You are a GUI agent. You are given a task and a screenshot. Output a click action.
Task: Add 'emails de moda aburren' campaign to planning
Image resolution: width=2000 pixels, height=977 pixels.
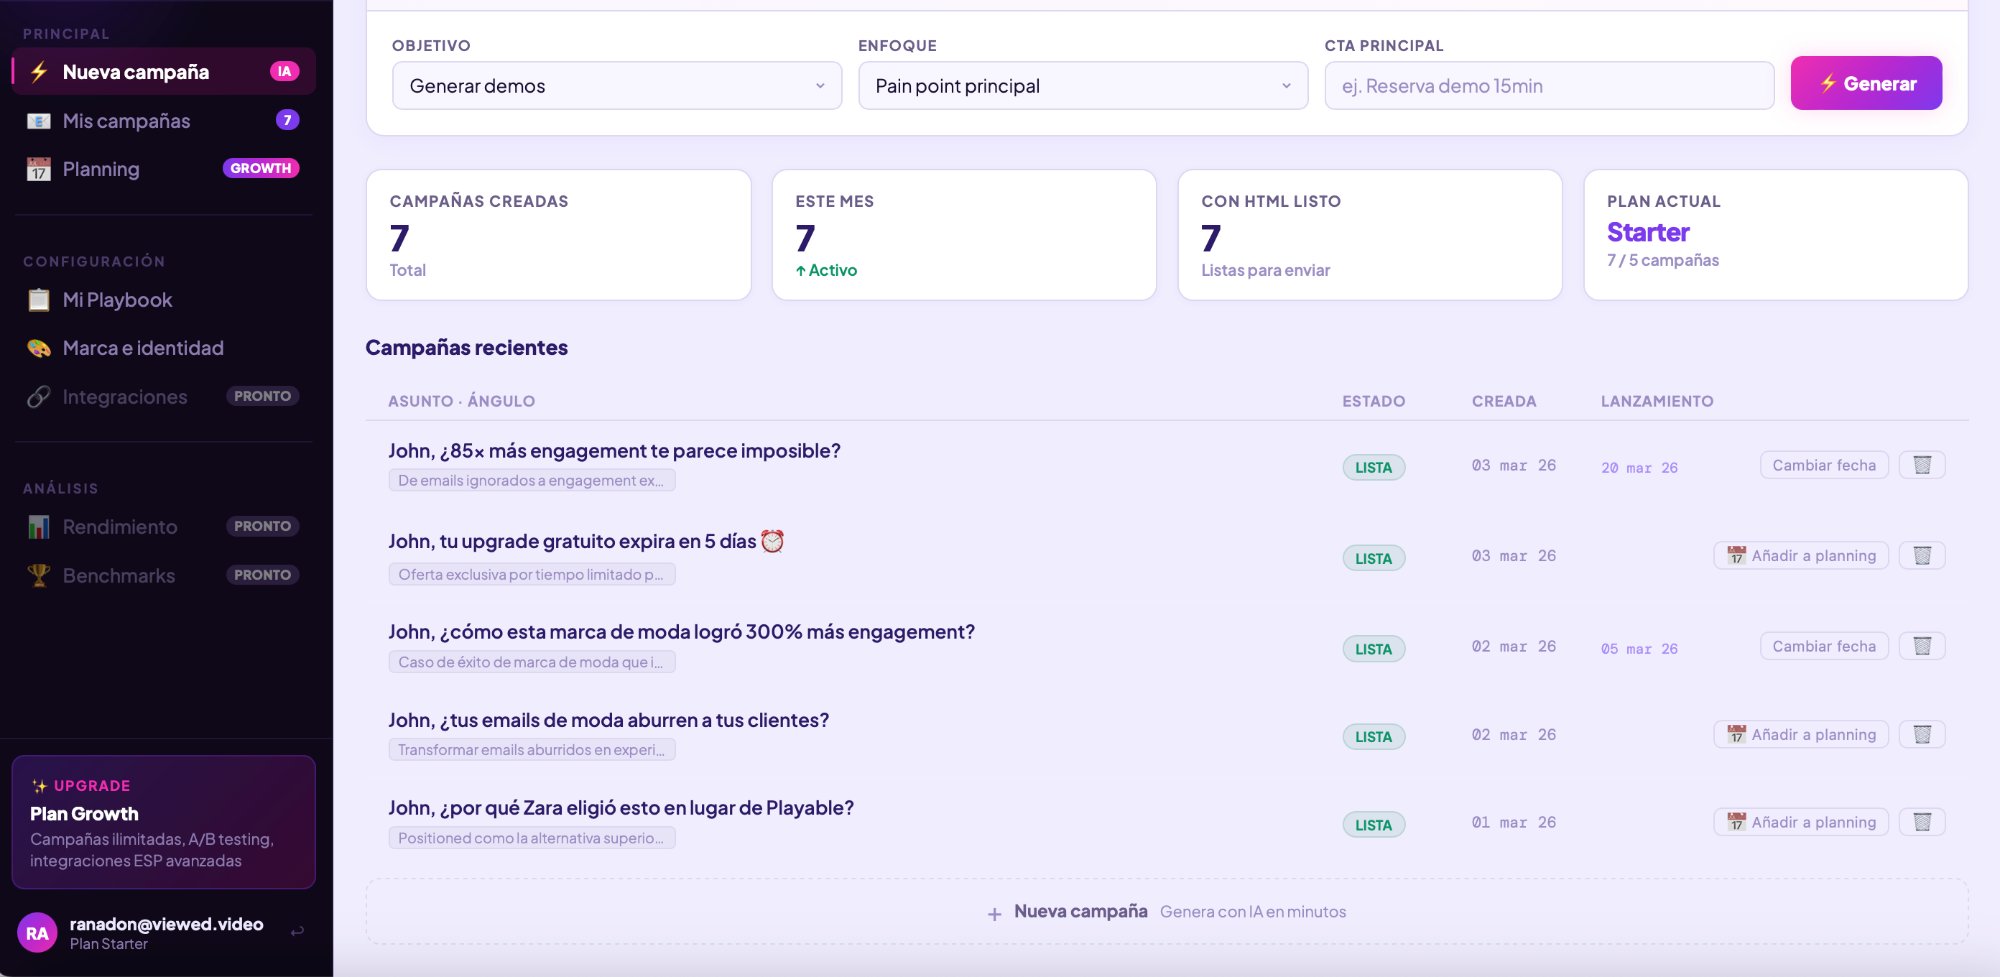coord(1801,734)
